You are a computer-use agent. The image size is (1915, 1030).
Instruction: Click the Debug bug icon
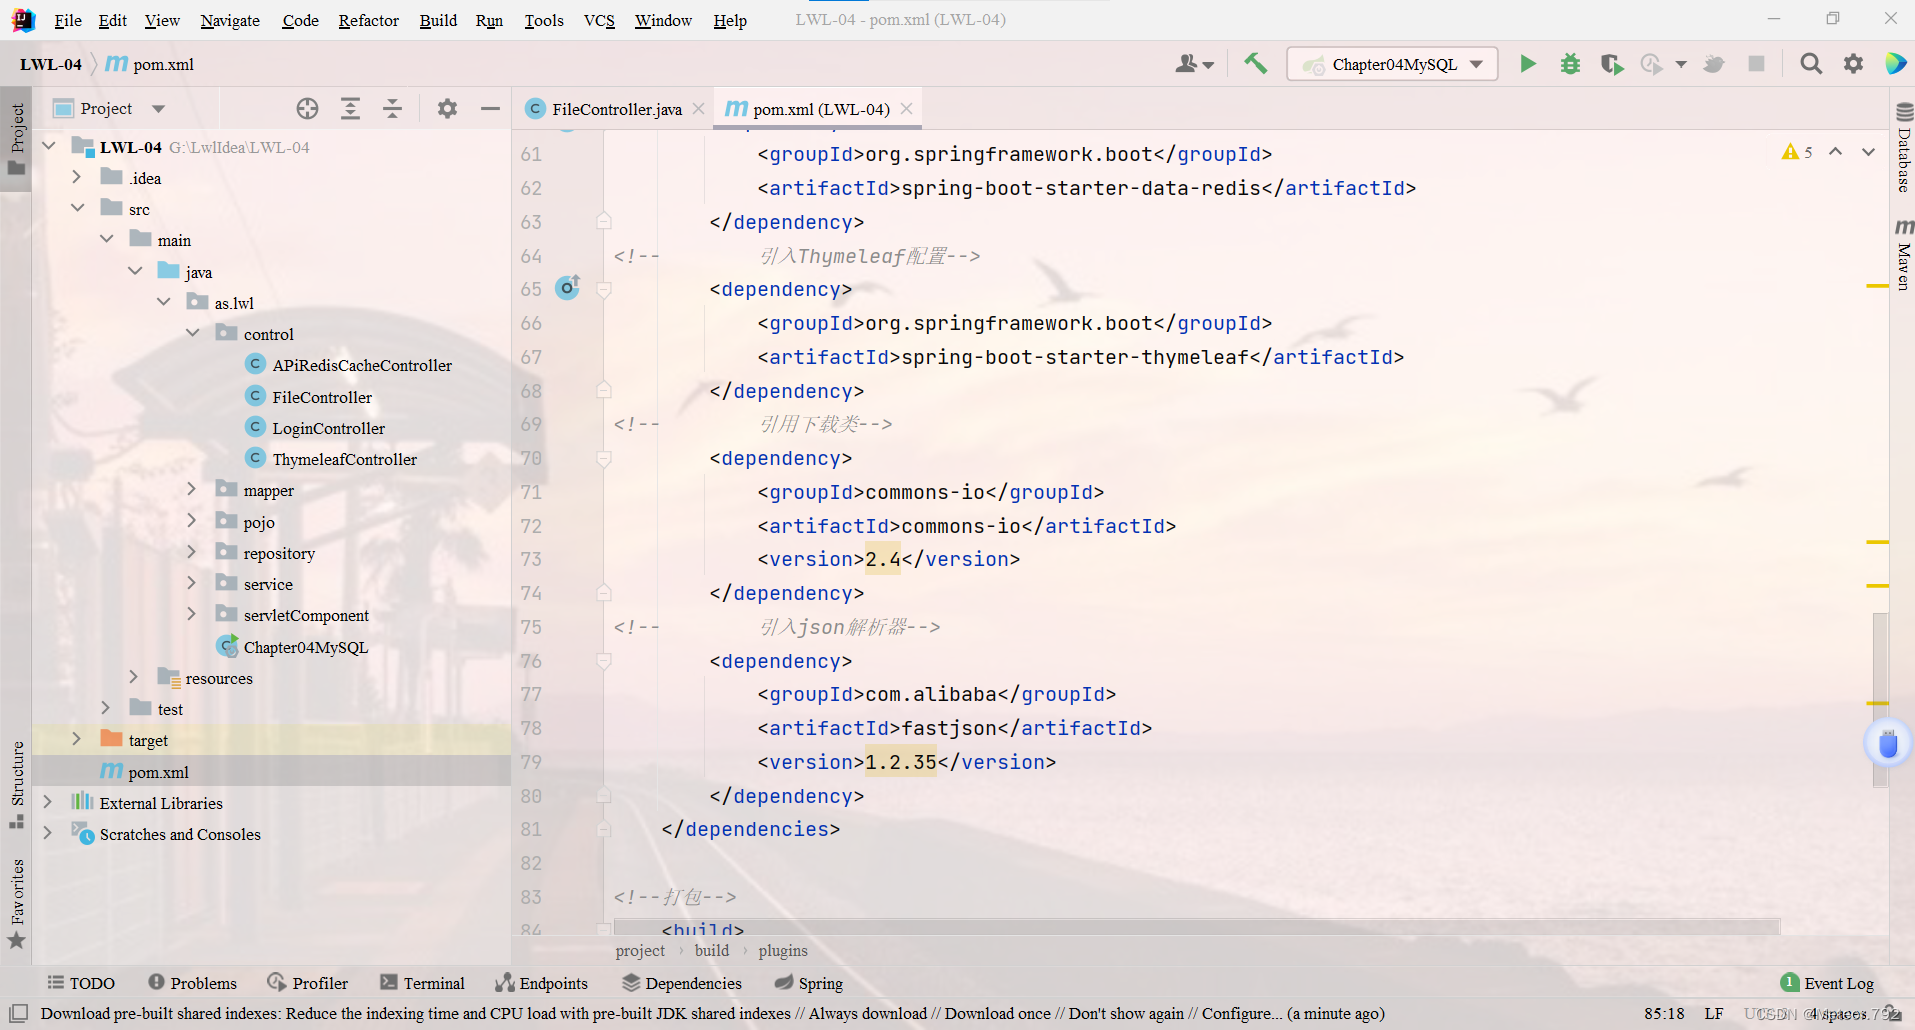(x=1570, y=64)
